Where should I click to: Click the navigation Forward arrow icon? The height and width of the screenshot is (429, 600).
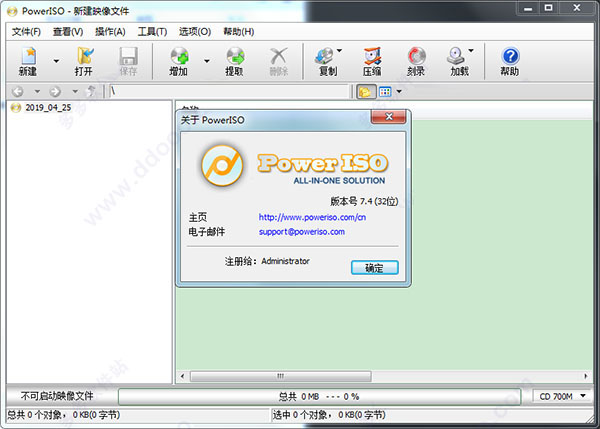pos(55,91)
